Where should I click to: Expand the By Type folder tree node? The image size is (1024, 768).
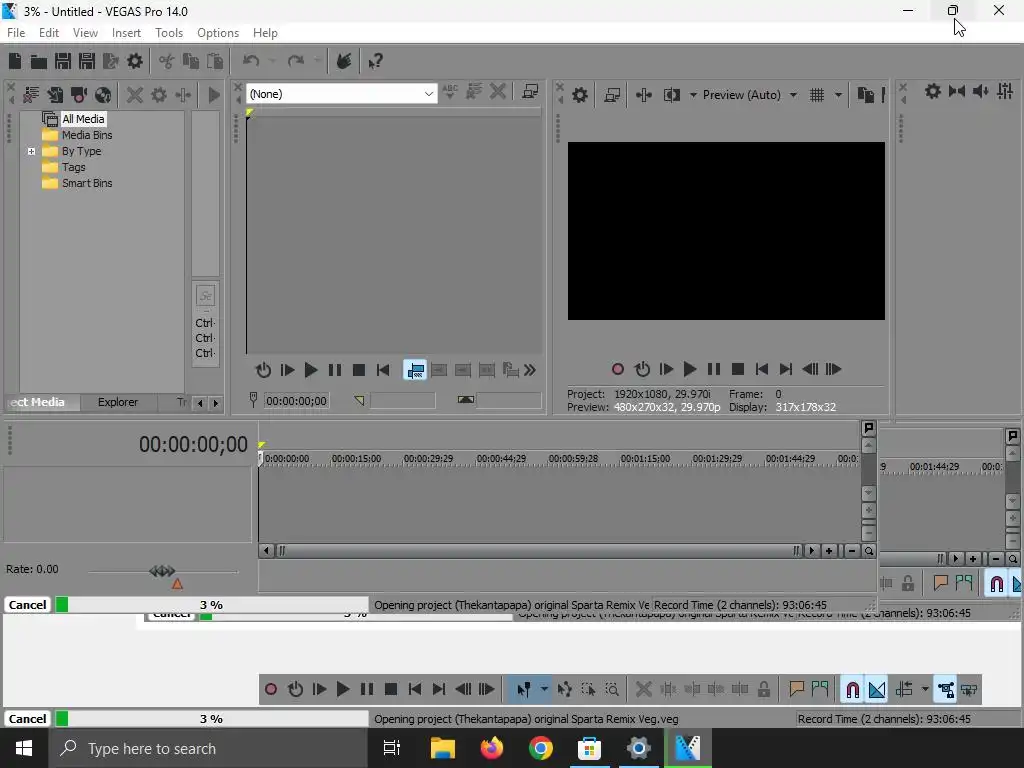click(x=31, y=152)
